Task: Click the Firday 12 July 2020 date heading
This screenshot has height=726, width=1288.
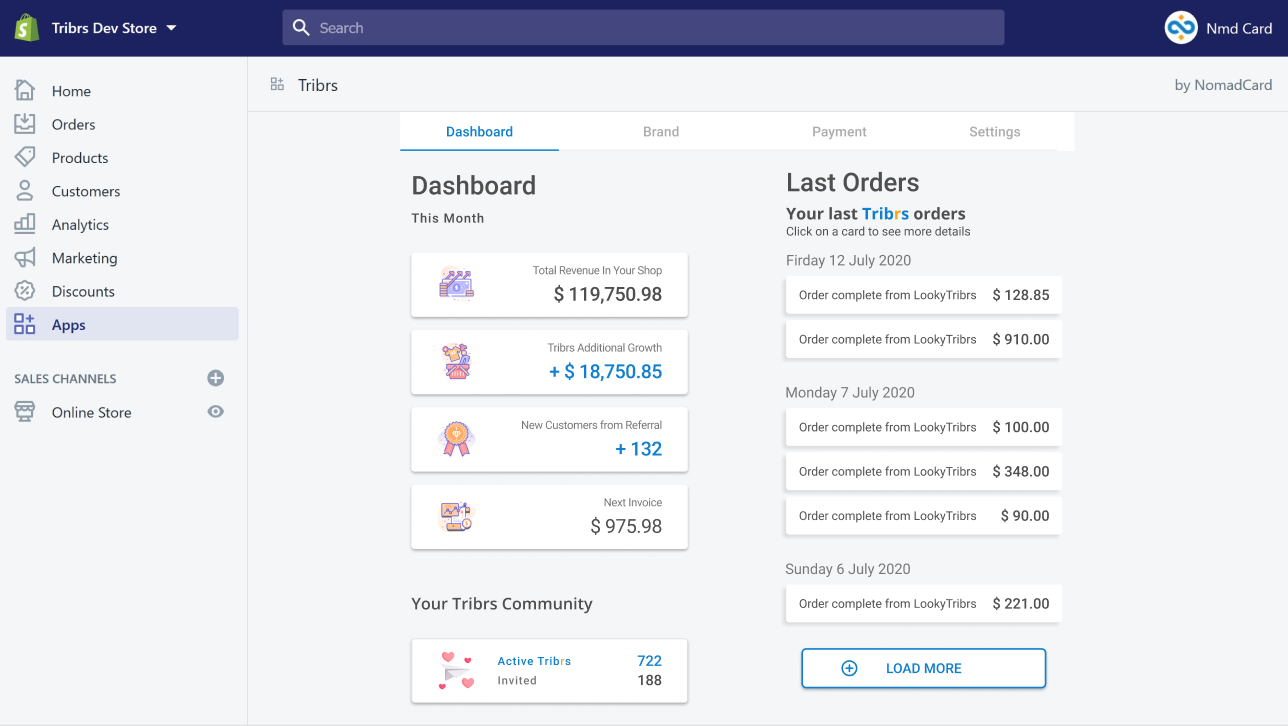Action: [848, 261]
